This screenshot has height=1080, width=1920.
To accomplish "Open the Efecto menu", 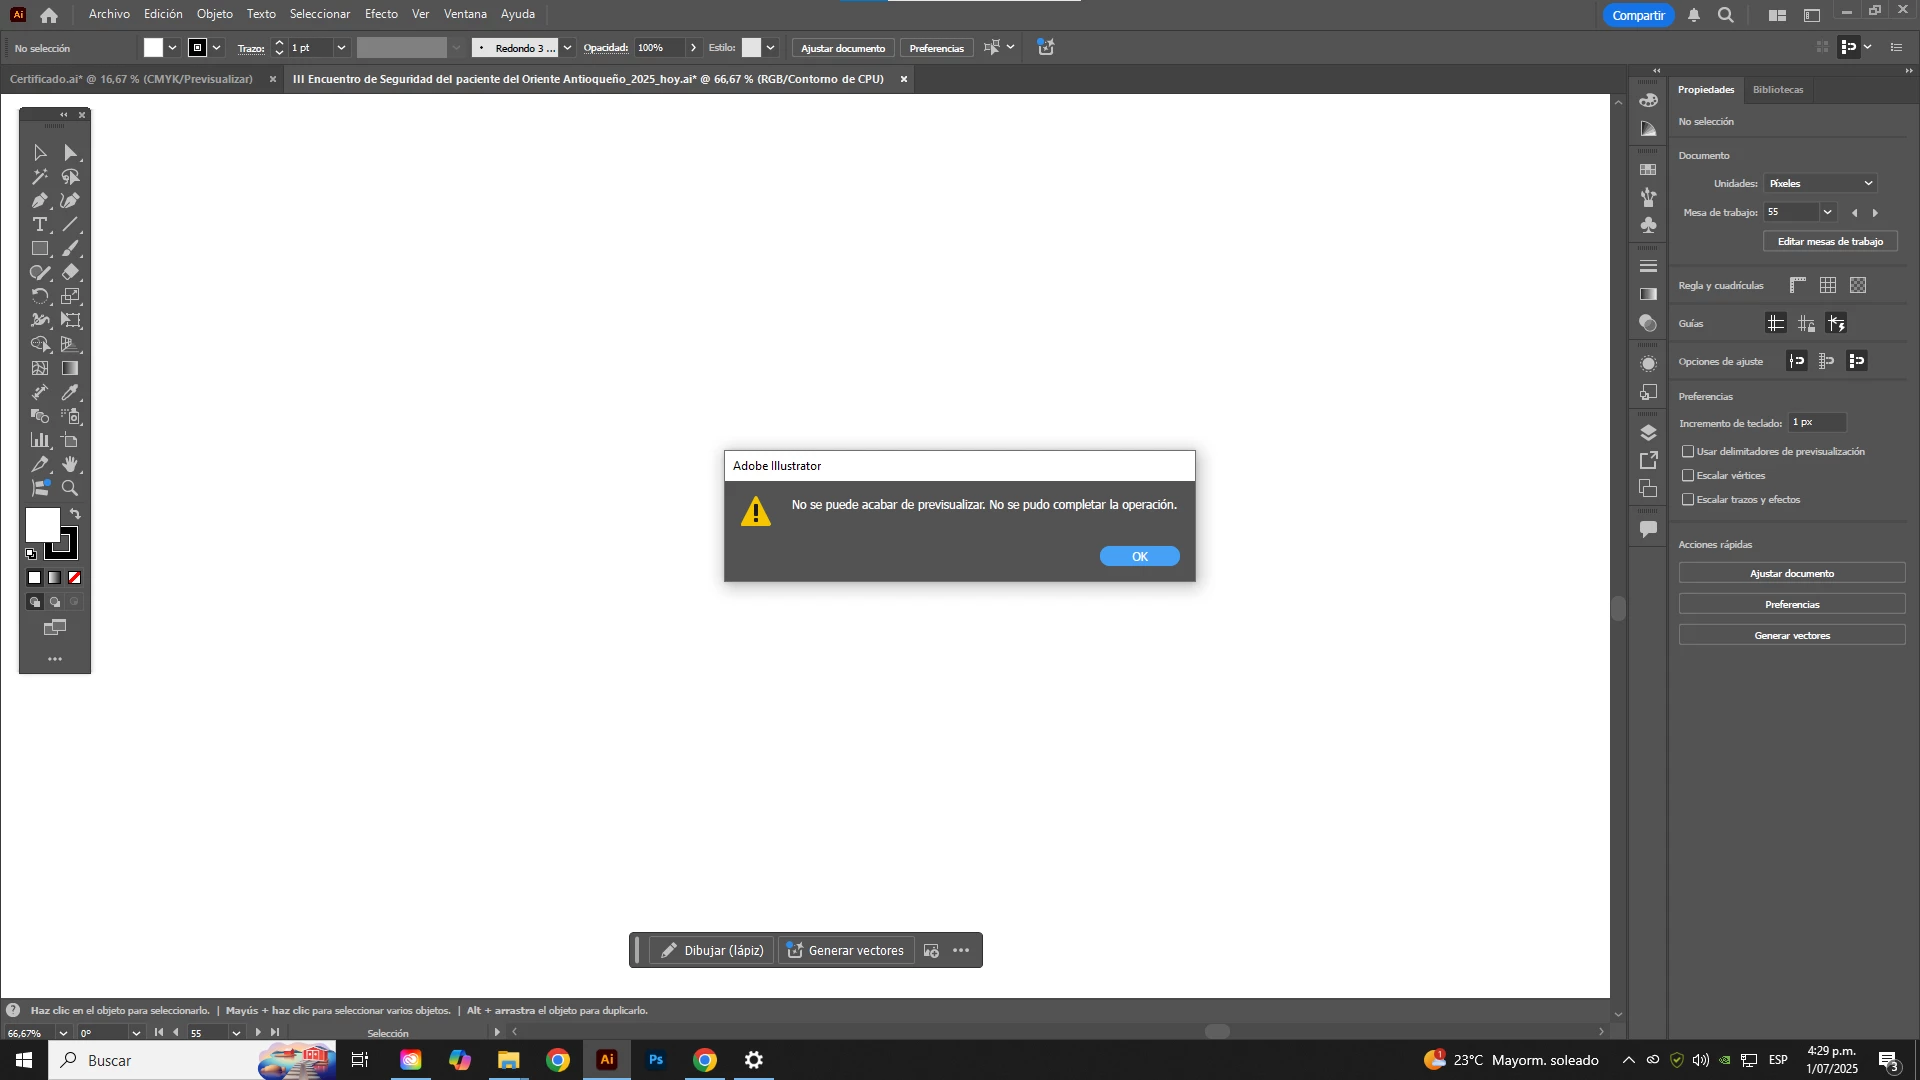I will [381, 14].
